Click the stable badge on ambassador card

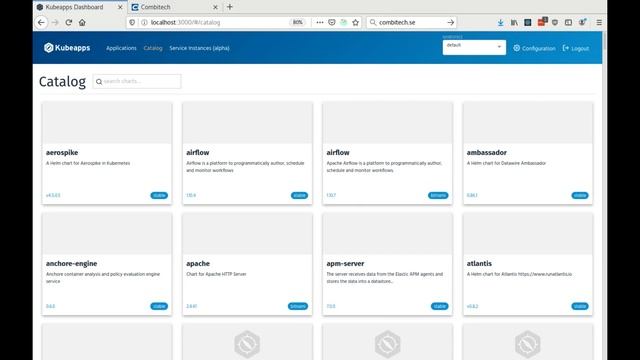pos(580,196)
